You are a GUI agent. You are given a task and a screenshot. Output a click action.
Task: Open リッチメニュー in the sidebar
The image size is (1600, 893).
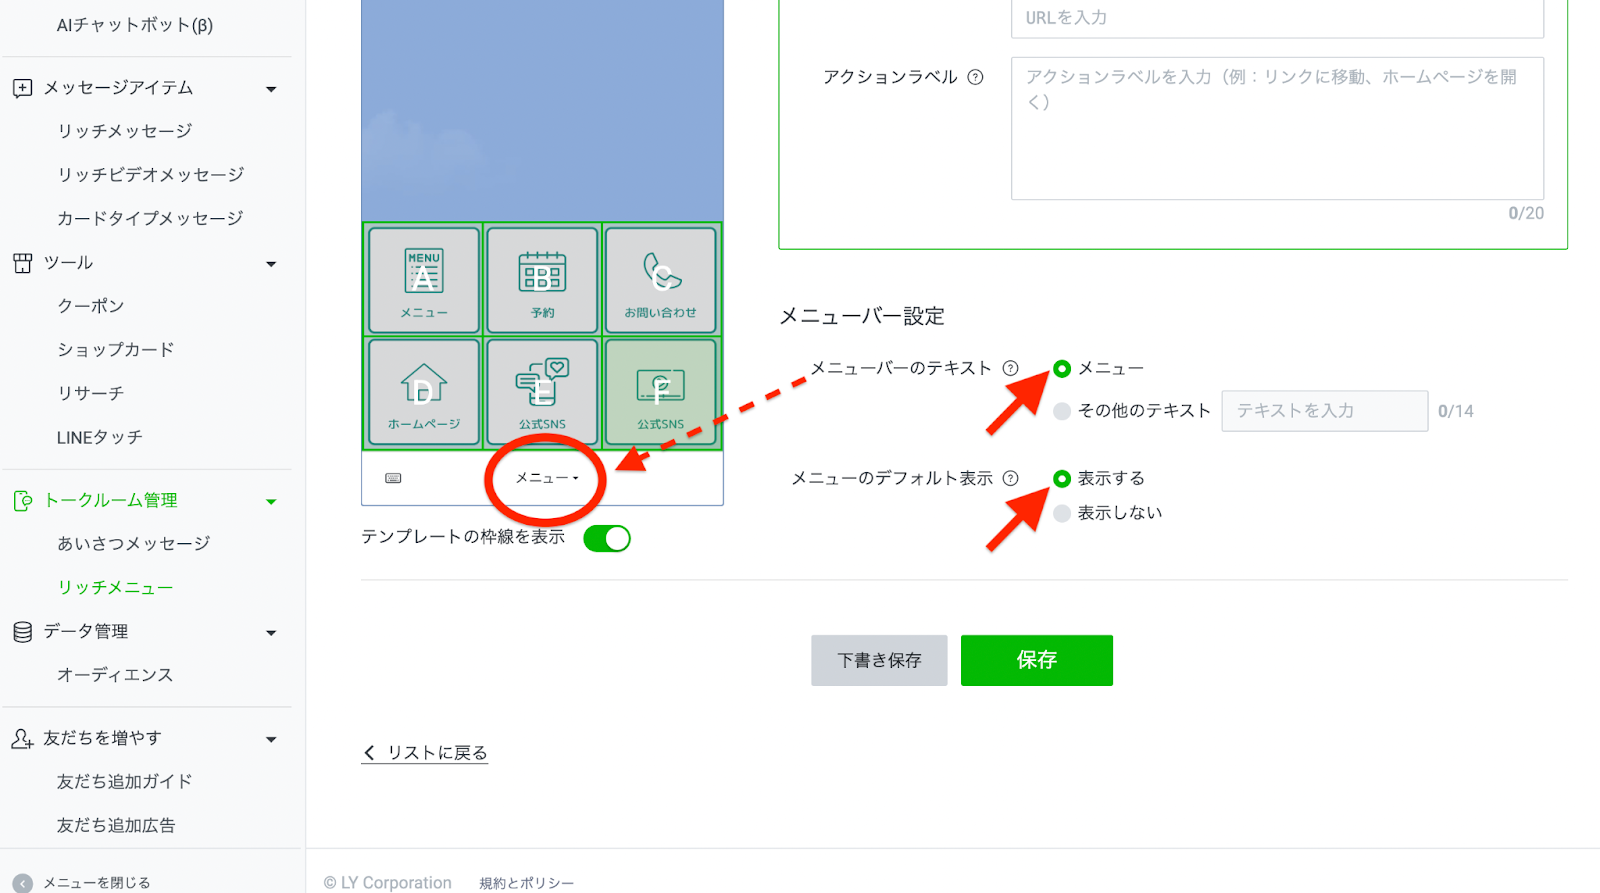click(x=115, y=587)
